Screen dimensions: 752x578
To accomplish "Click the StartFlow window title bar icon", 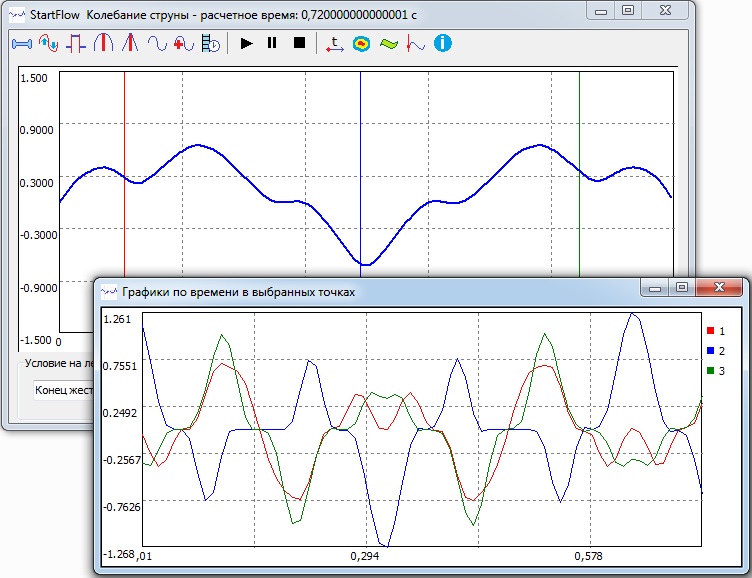I will coord(17,15).
